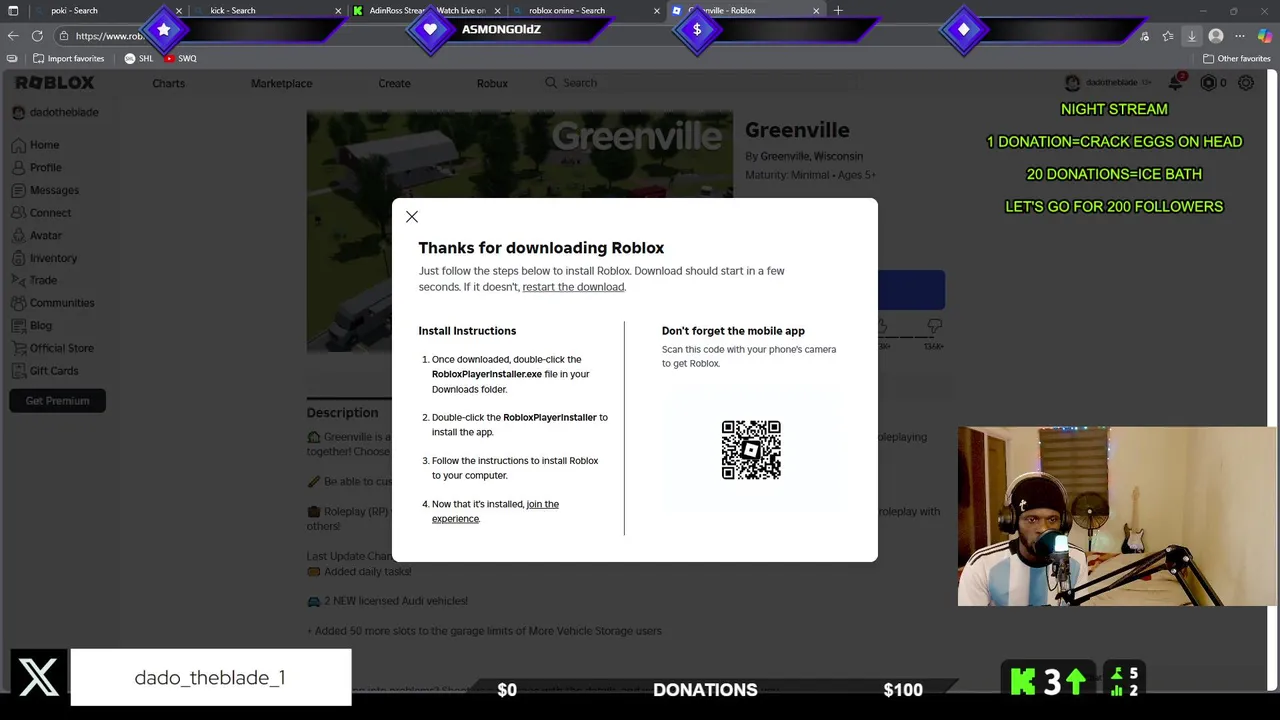The height and width of the screenshot is (720, 1280).
Task: Click the thumbs down dislike icon
Action: pyautogui.click(x=934, y=327)
